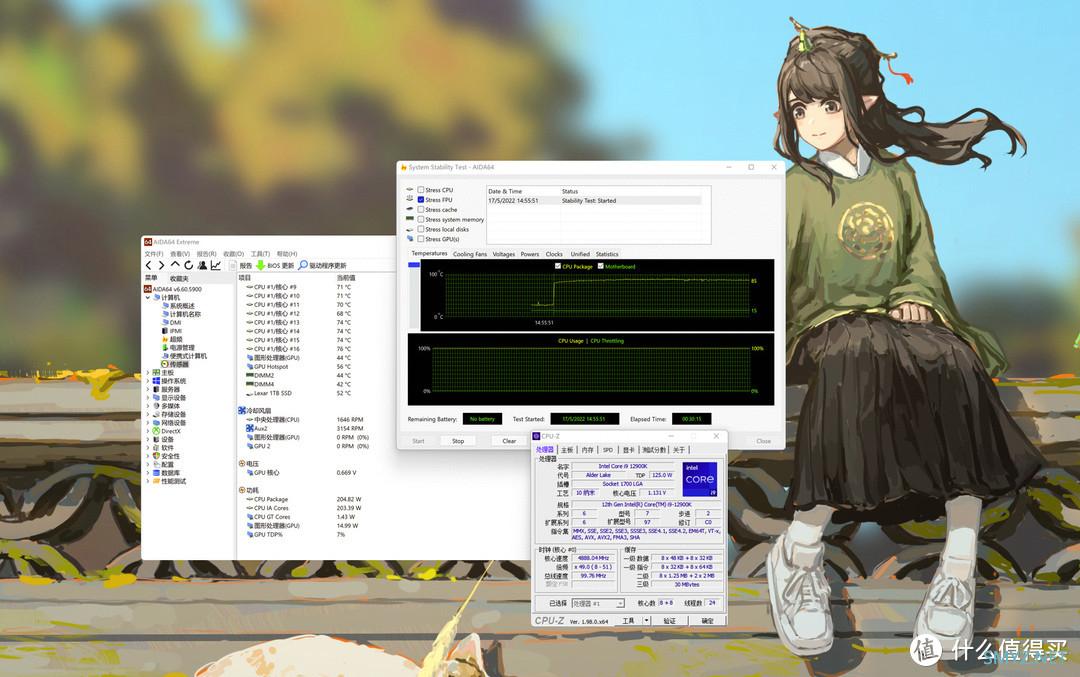1080x677 pixels.
Task: Refresh the AIDA64 sensor view
Action: point(188,265)
